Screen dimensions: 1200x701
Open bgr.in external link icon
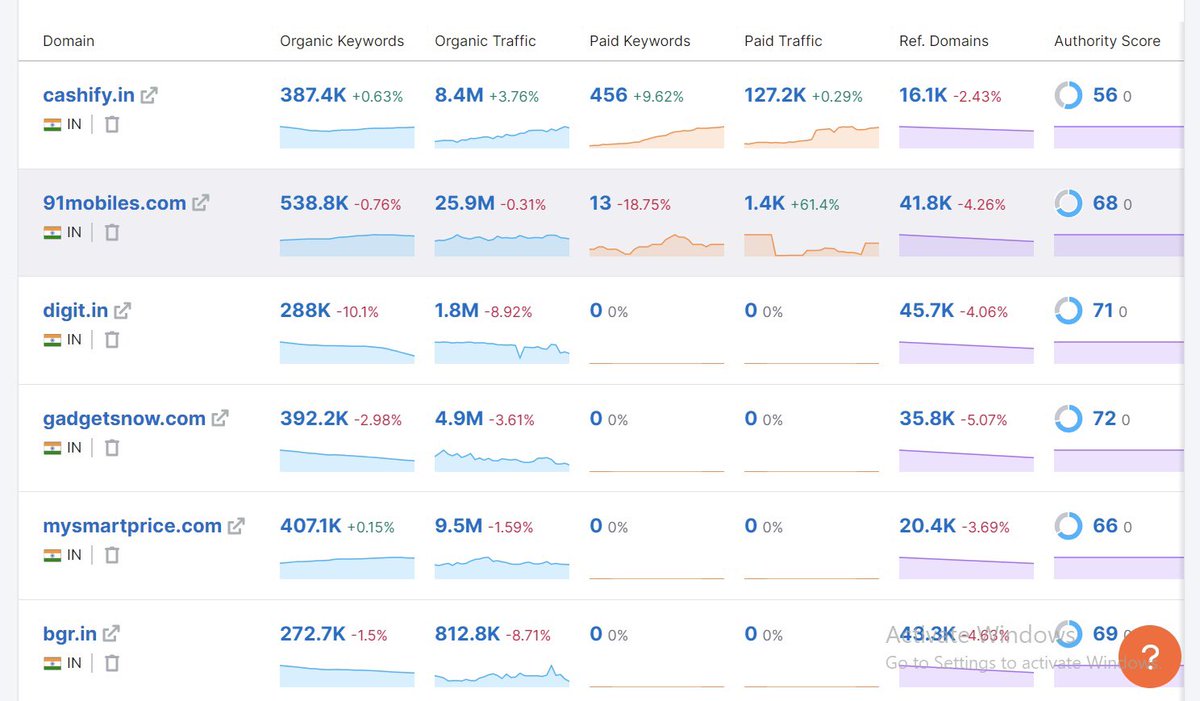112,634
